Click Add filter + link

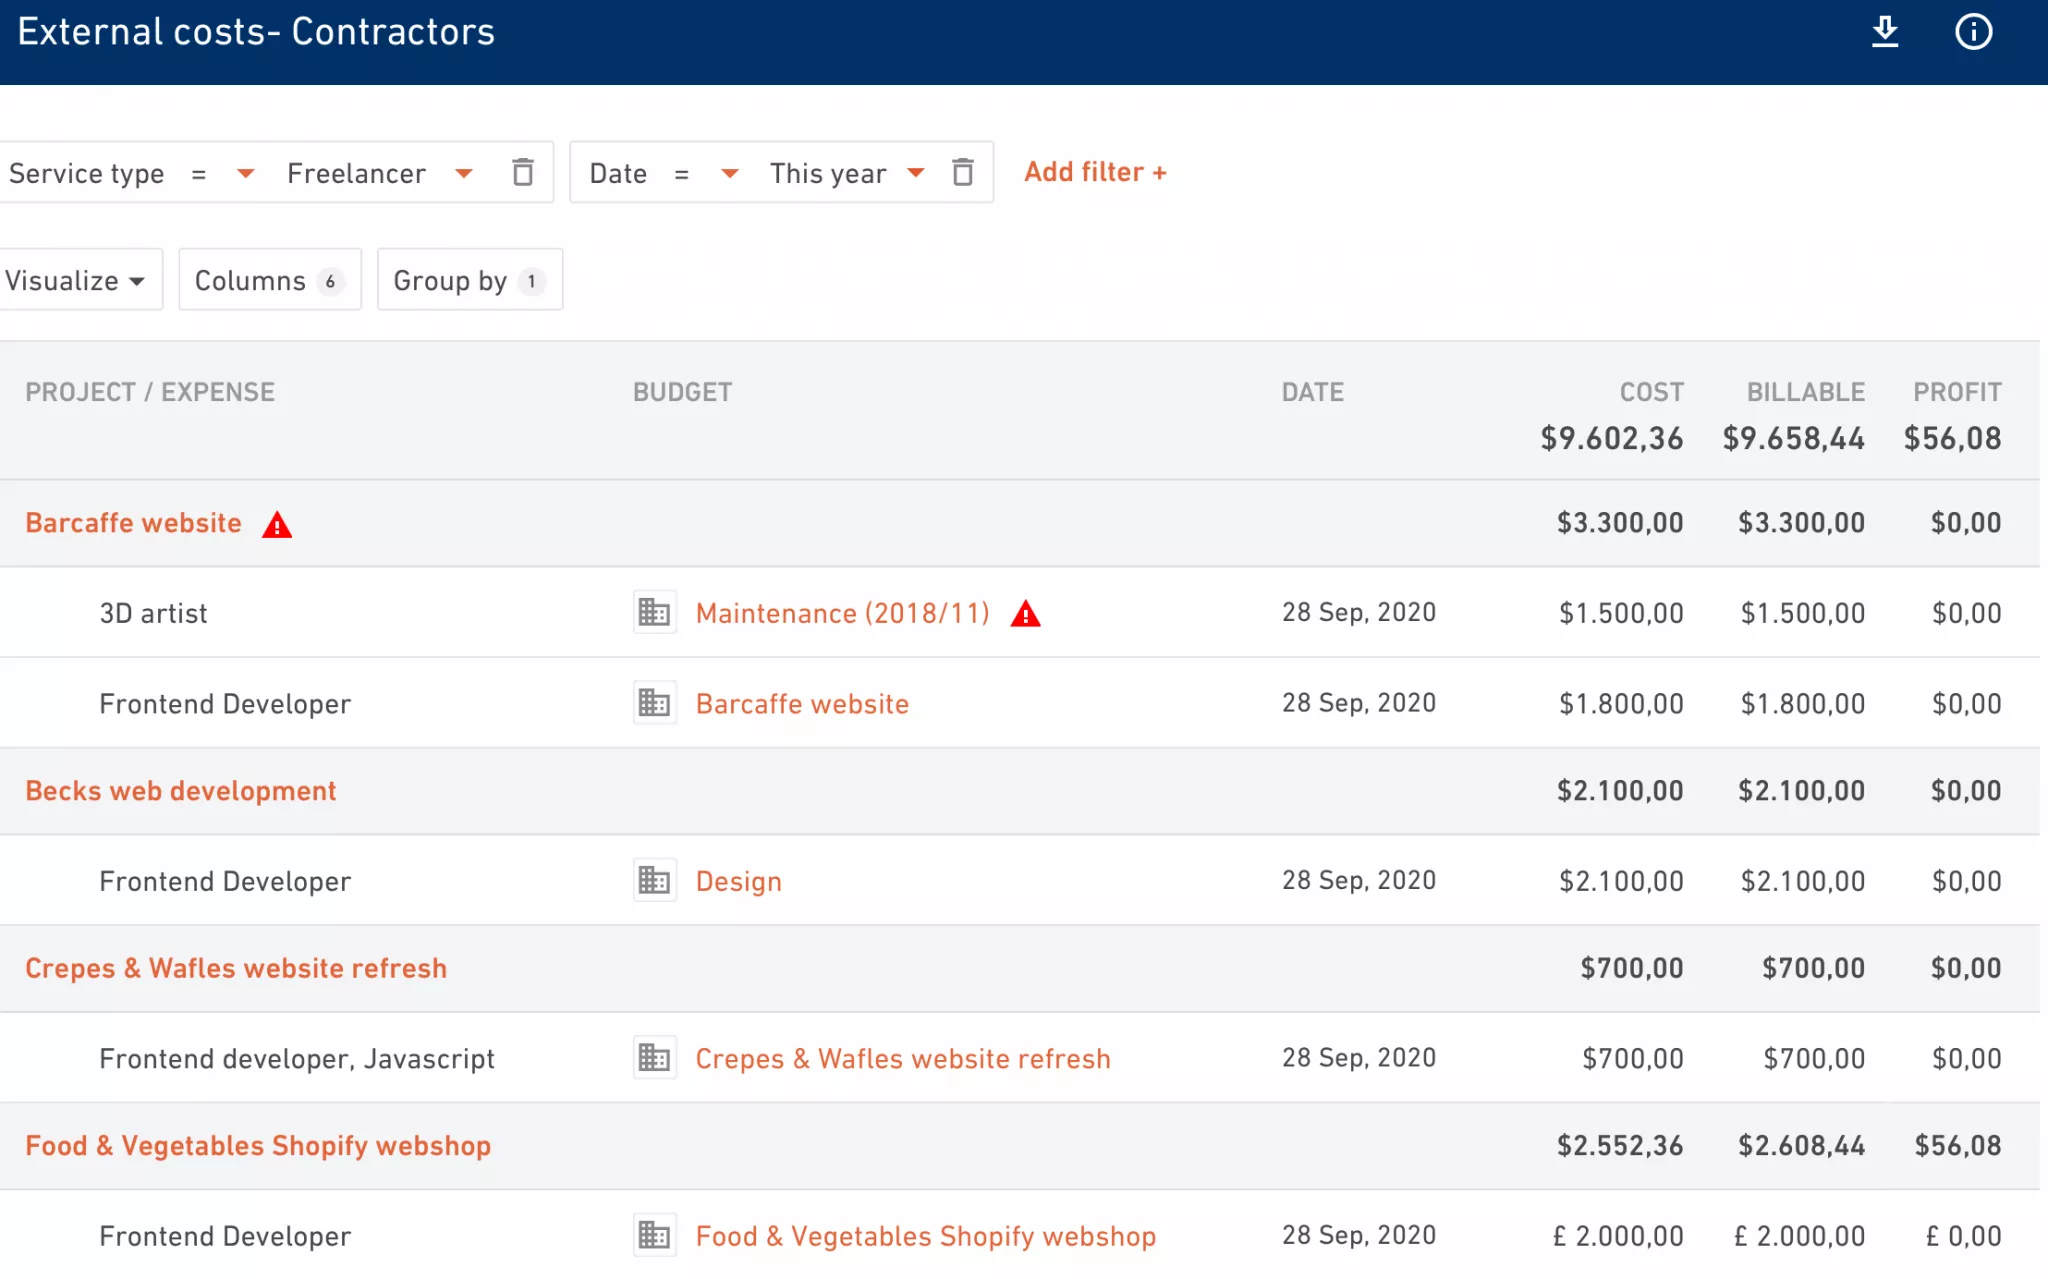point(1095,172)
